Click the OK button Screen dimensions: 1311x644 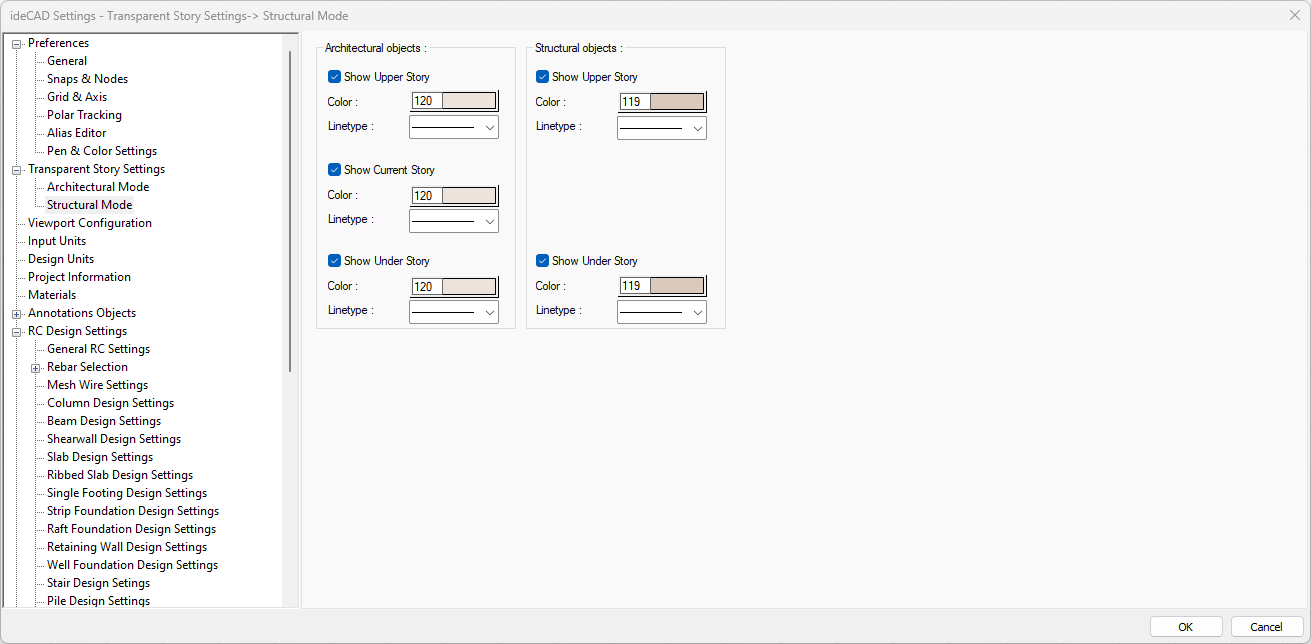[1185, 627]
